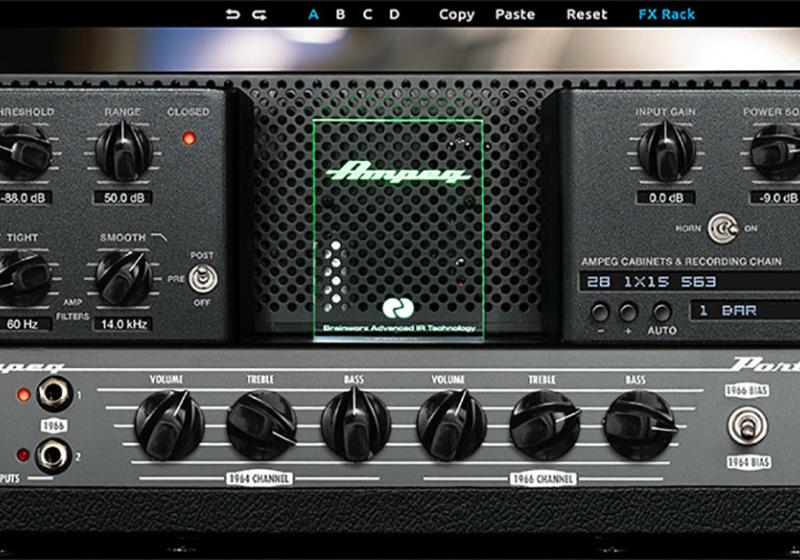Click the Paste button
Viewport: 800px width, 560px height.
coord(515,14)
